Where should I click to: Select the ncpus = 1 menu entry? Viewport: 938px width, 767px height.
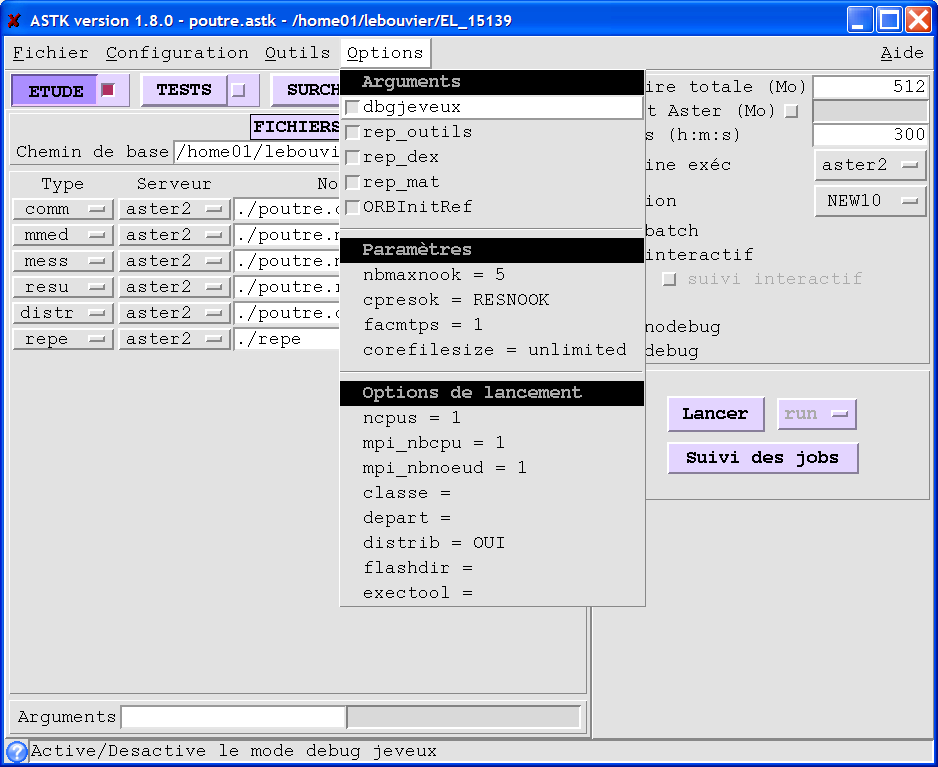click(x=412, y=418)
